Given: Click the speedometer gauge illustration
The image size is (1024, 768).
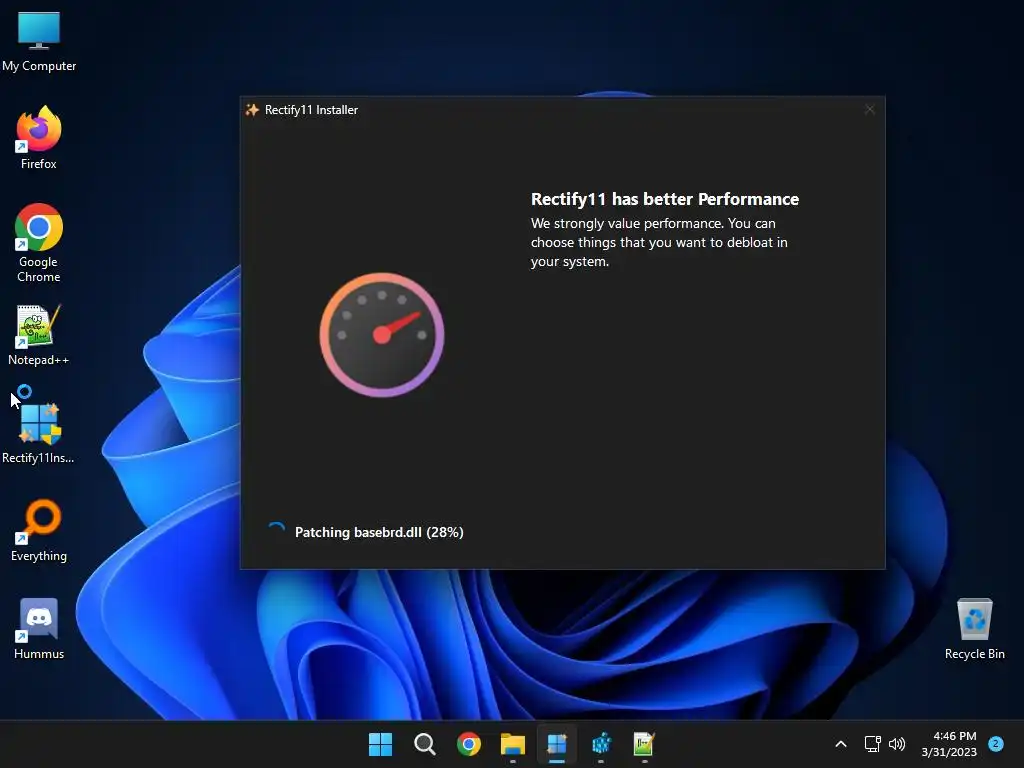Looking at the screenshot, I should (x=381, y=335).
